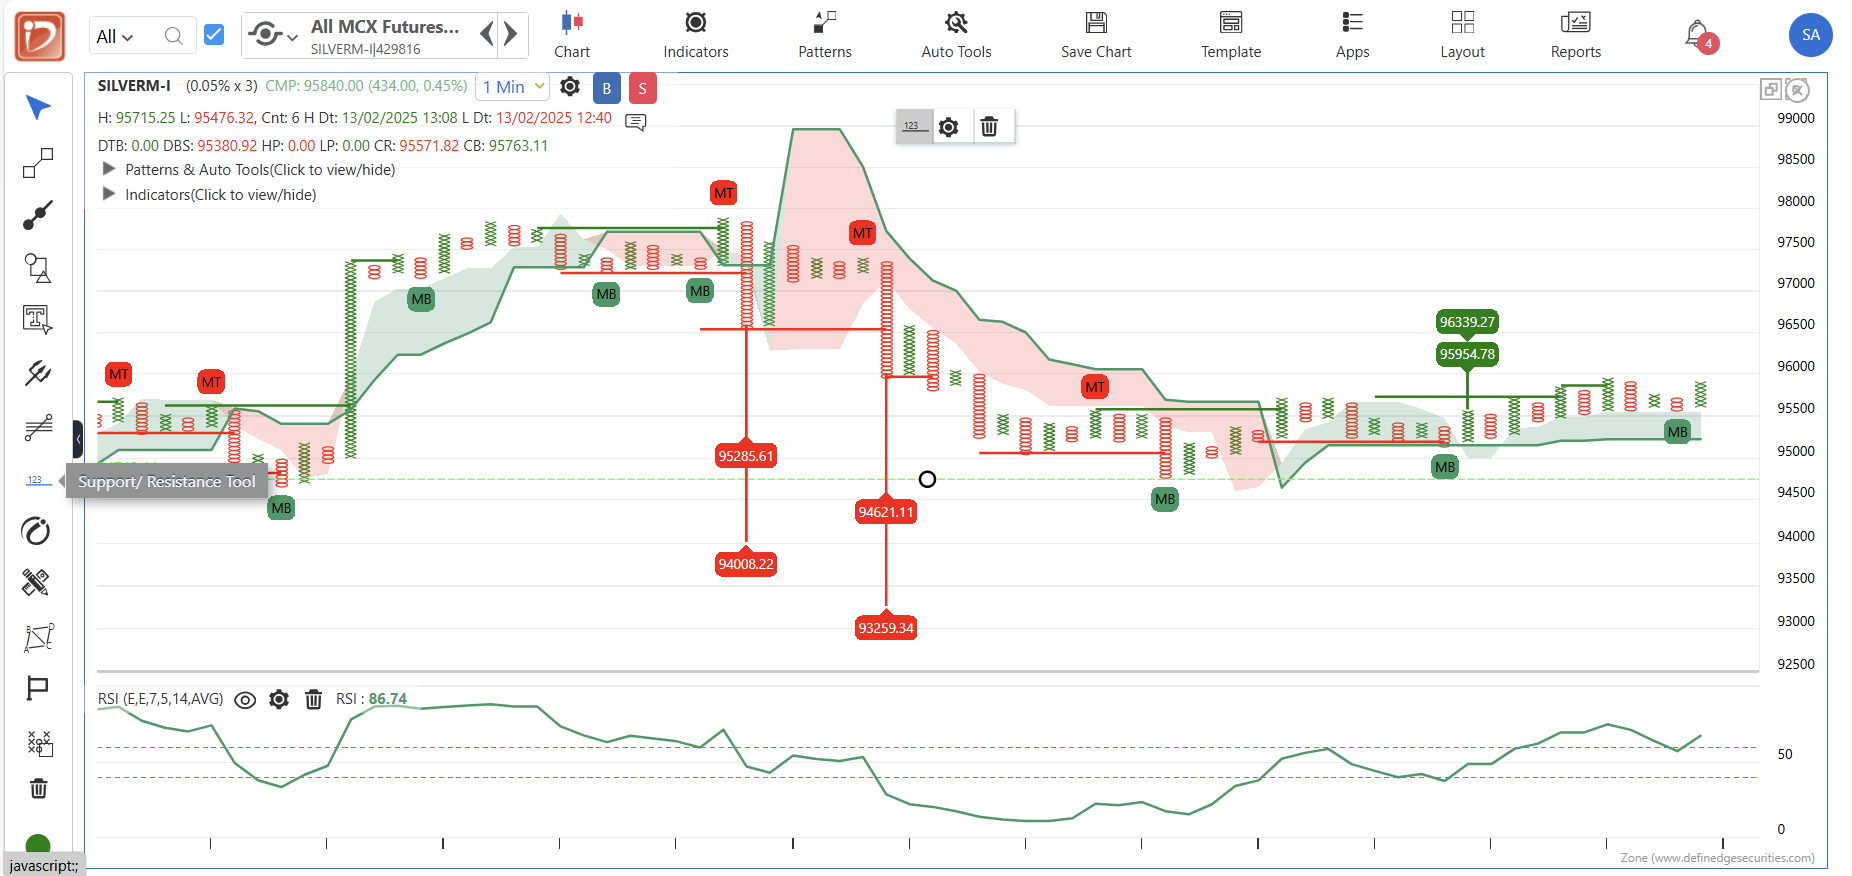Click the 94621.11 price label

click(886, 512)
